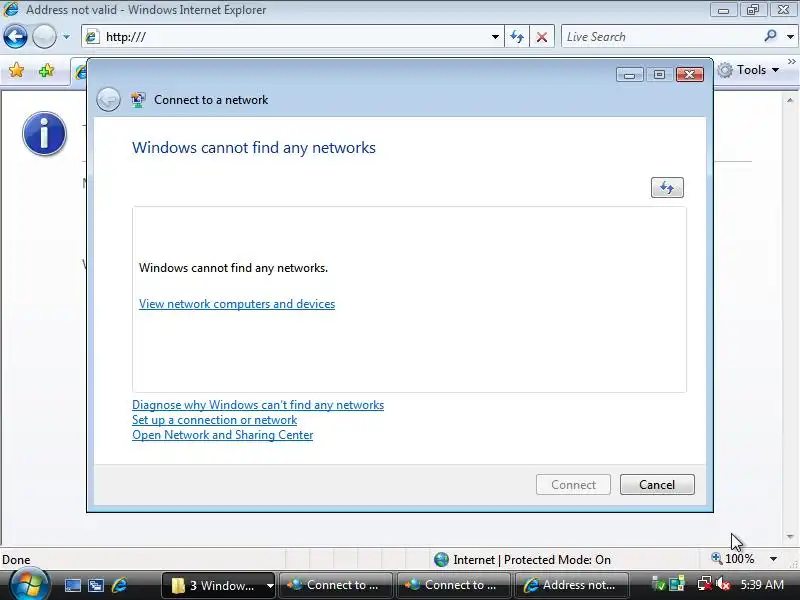Click the Internet Explorer Forward button
The image size is (800, 600).
tap(44, 37)
